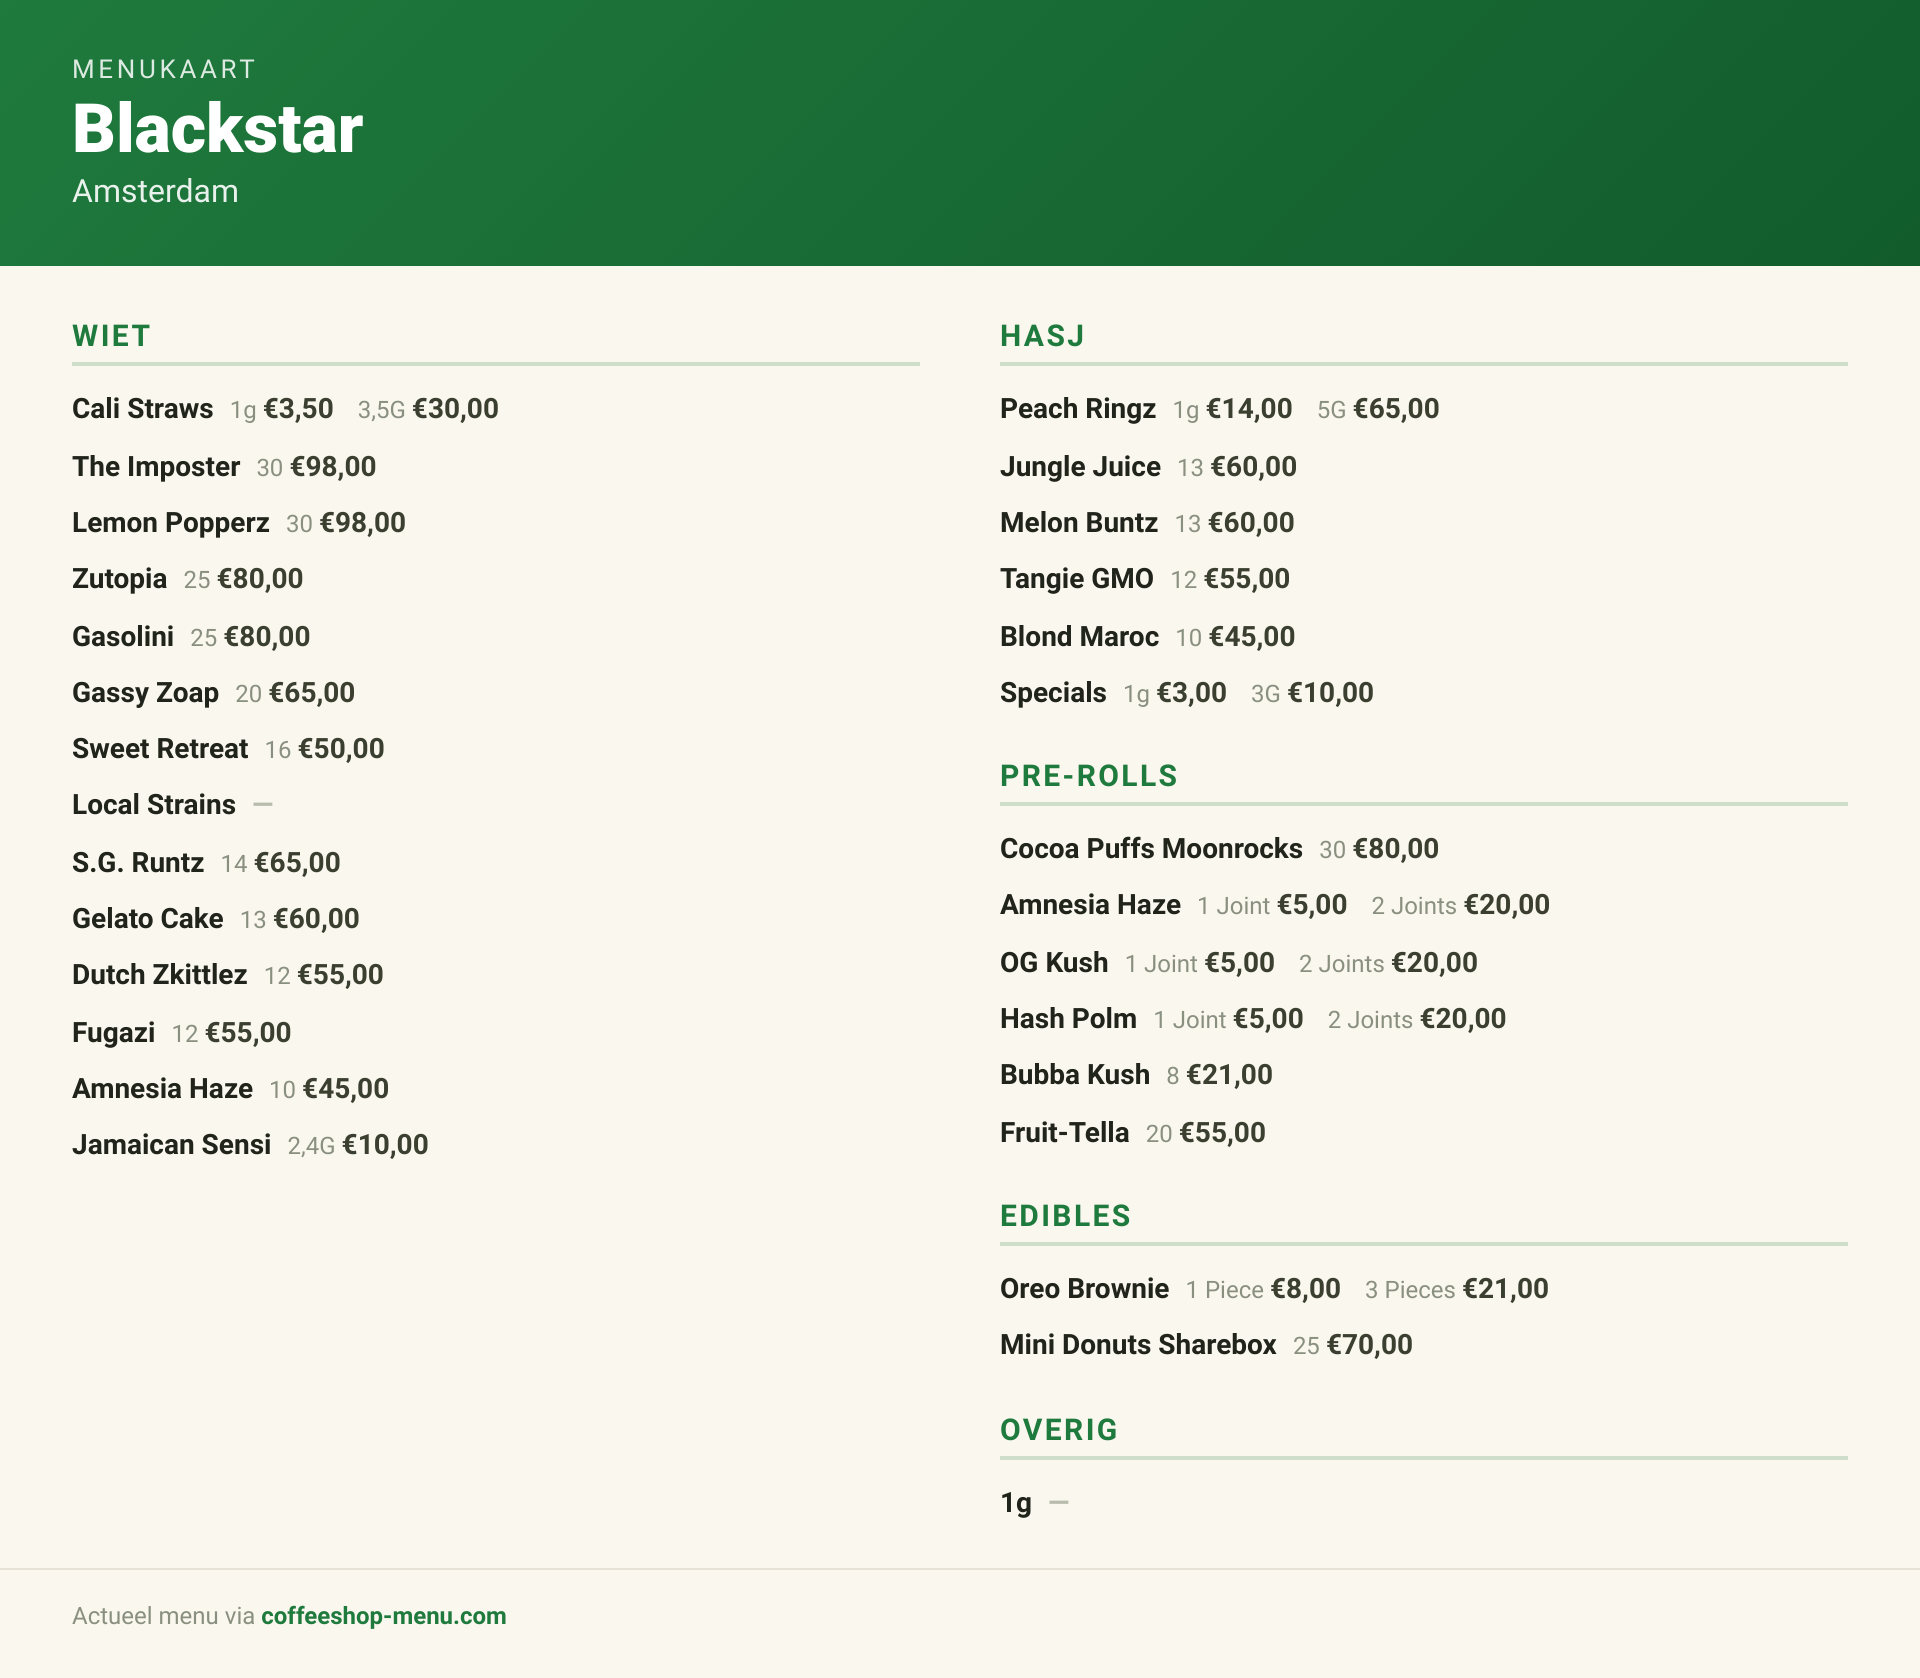Select the WIET section heading
Viewport: 1920px width, 1678px height.
click(x=111, y=336)
